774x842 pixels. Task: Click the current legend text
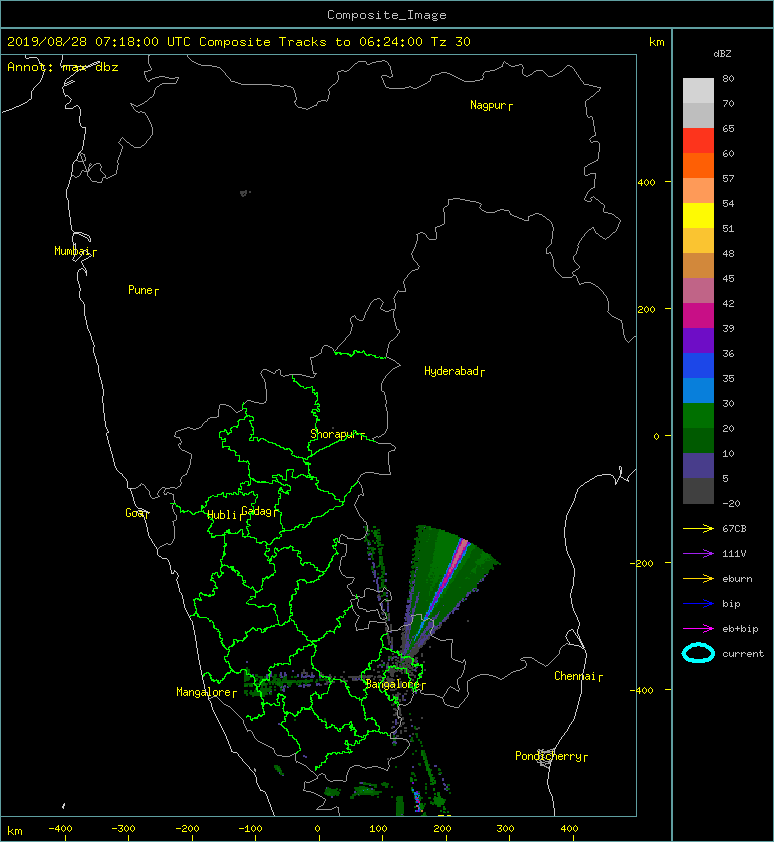coord(743,654)
